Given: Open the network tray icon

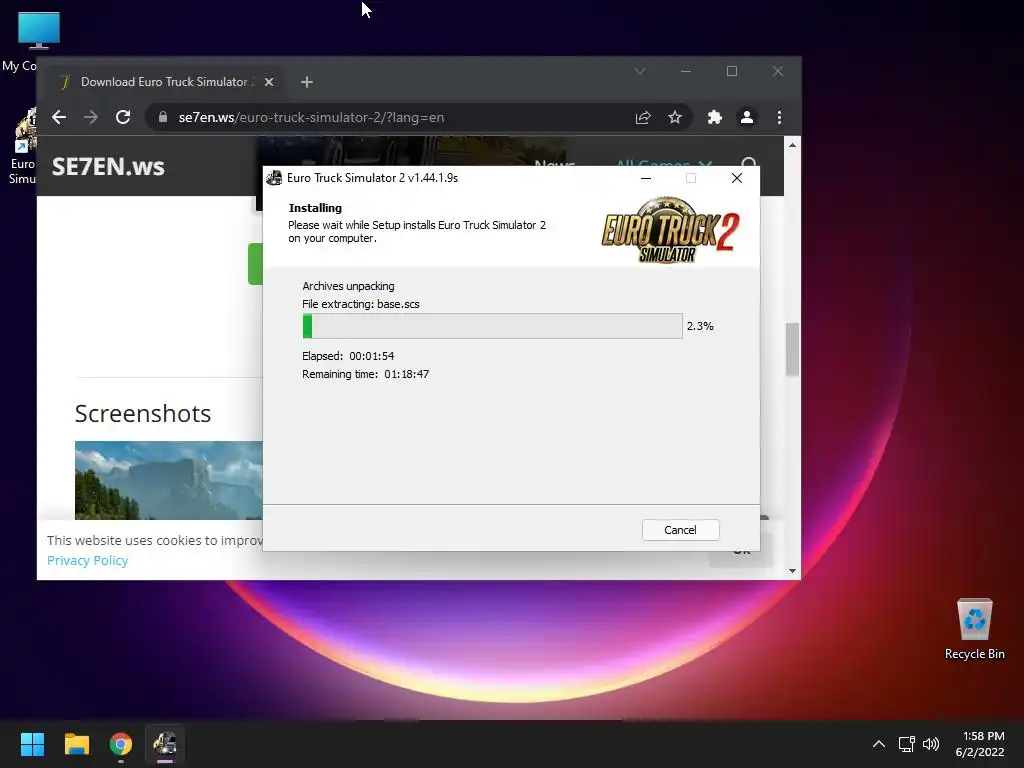Looking at the screenshot, I should [x=906, y=744].
